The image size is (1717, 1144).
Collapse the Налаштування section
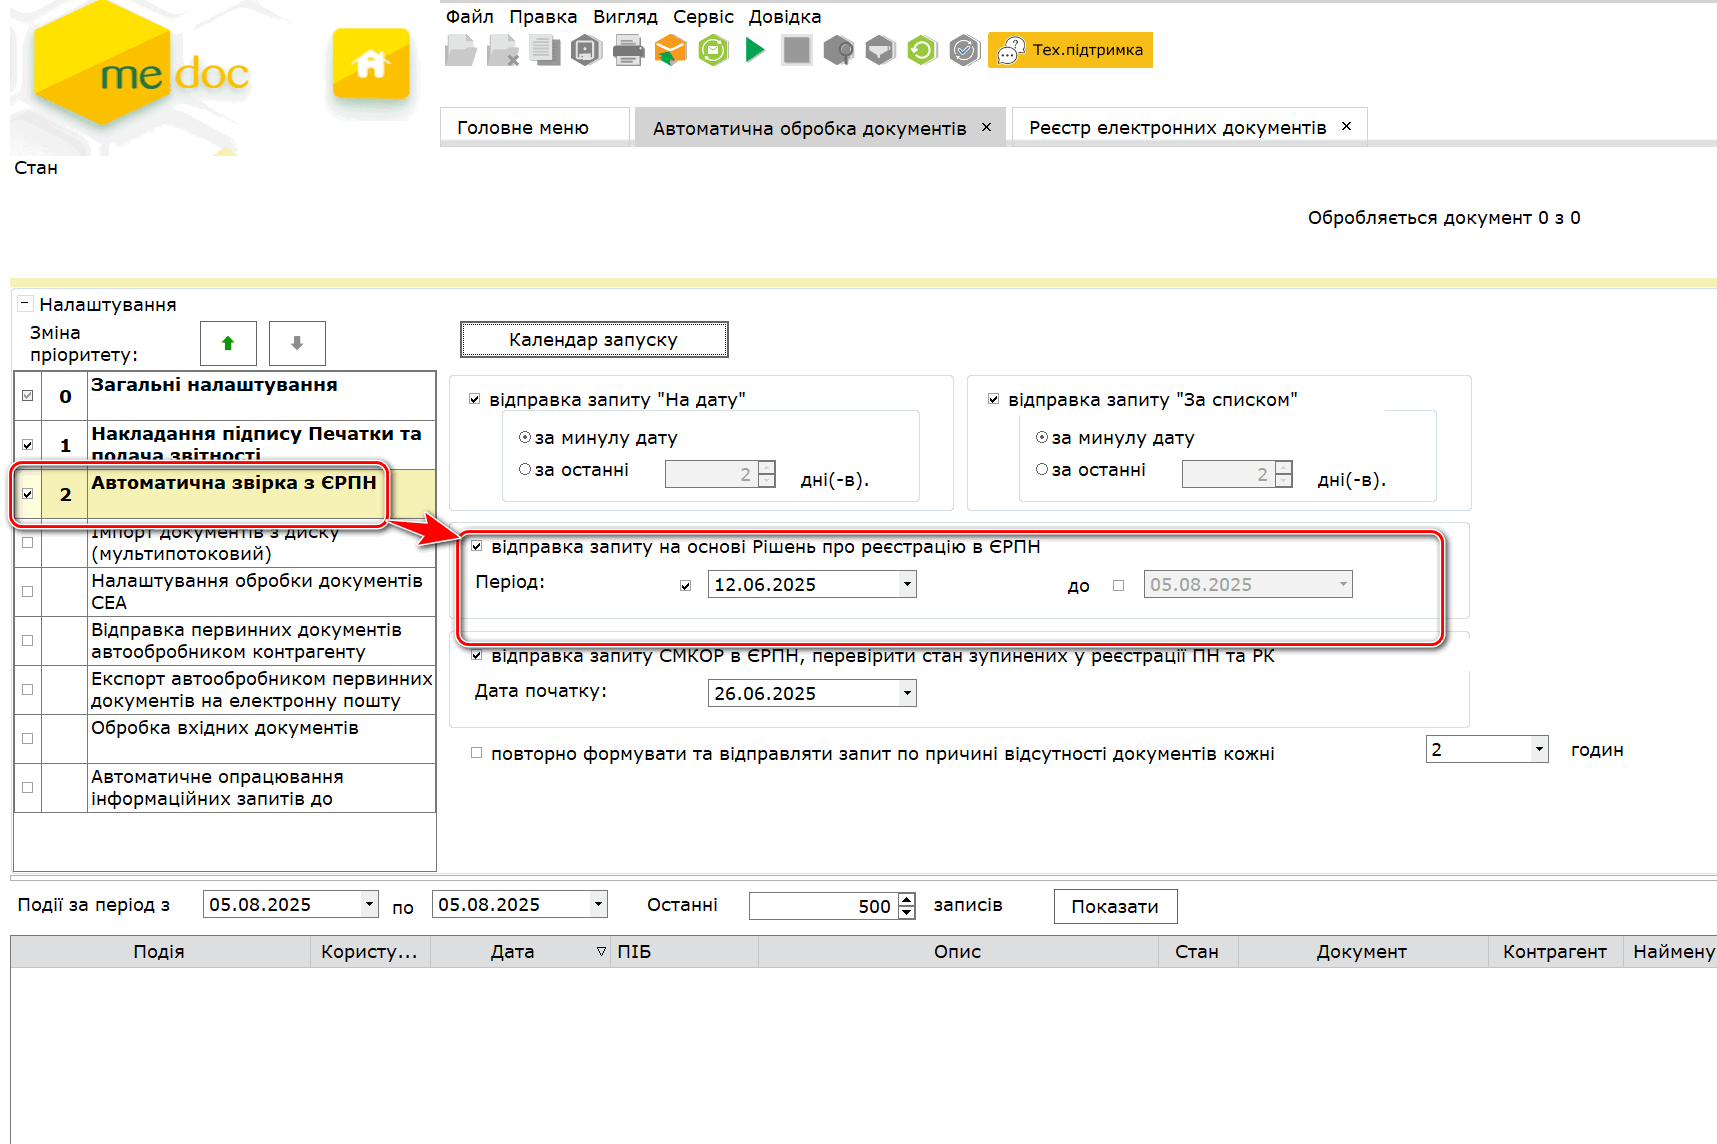pyautogui.click(x=25, y=304)
